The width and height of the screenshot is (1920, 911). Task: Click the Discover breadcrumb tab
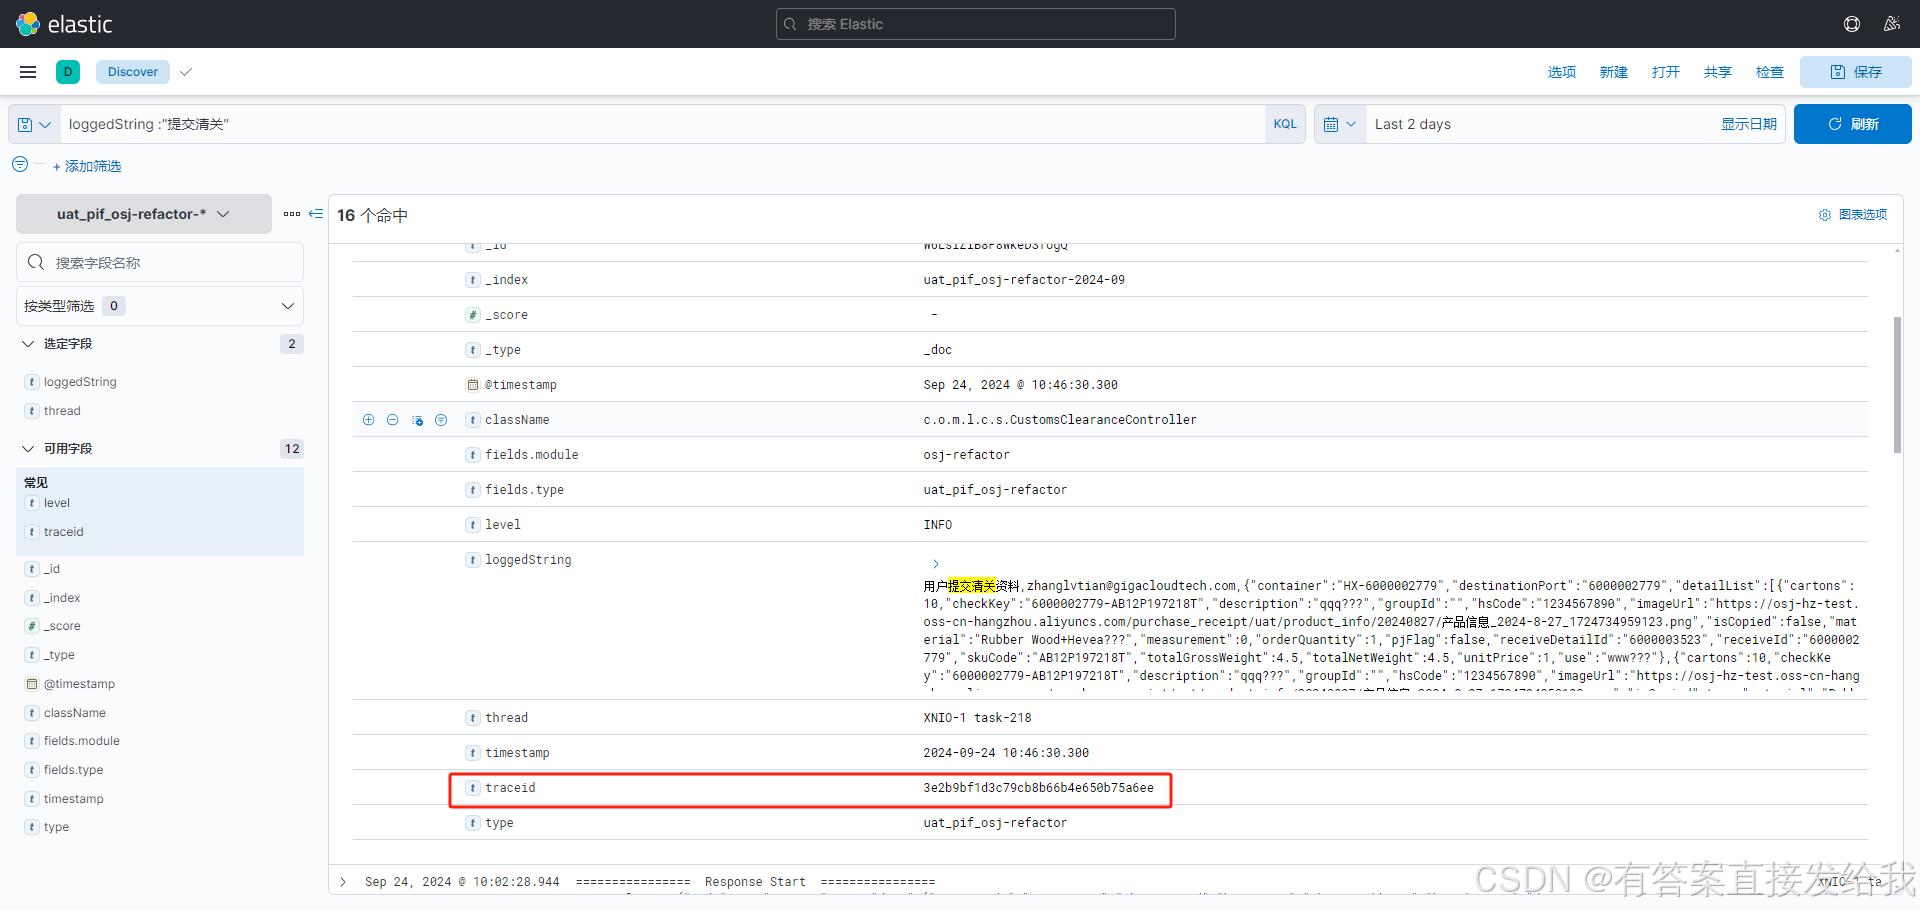(x=132, y=71)
